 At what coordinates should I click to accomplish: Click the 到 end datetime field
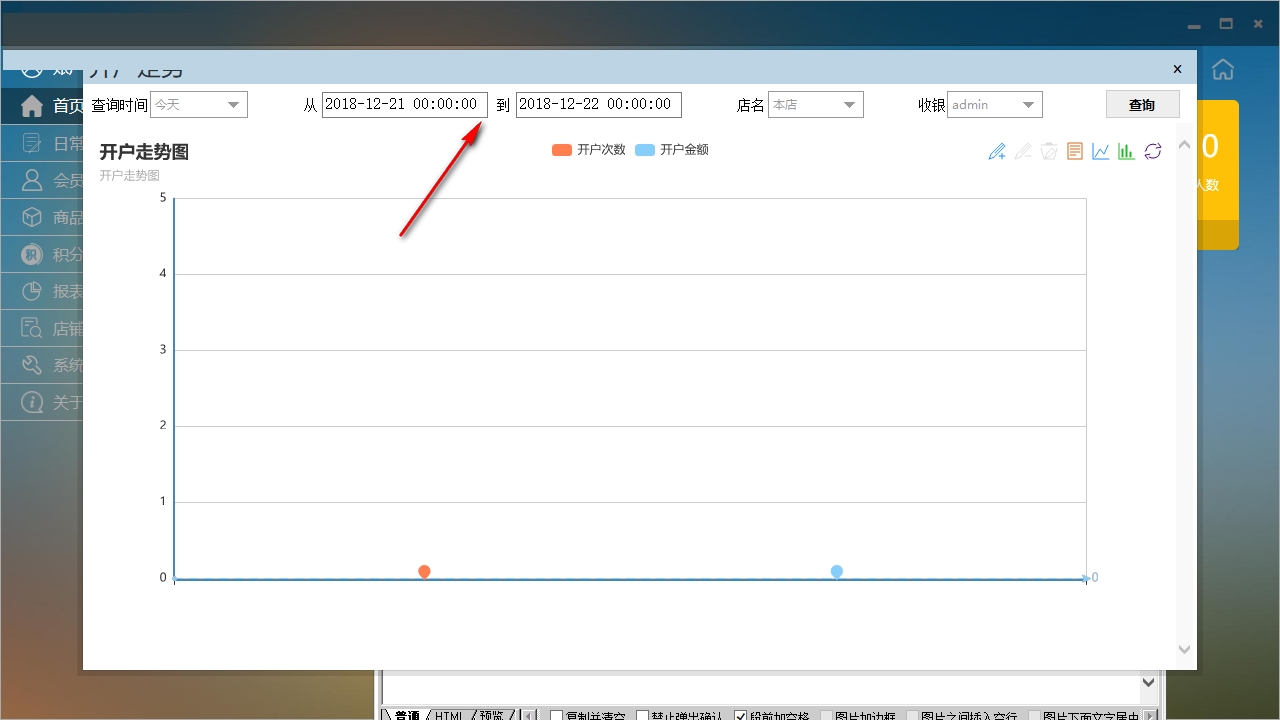point(599,104)
